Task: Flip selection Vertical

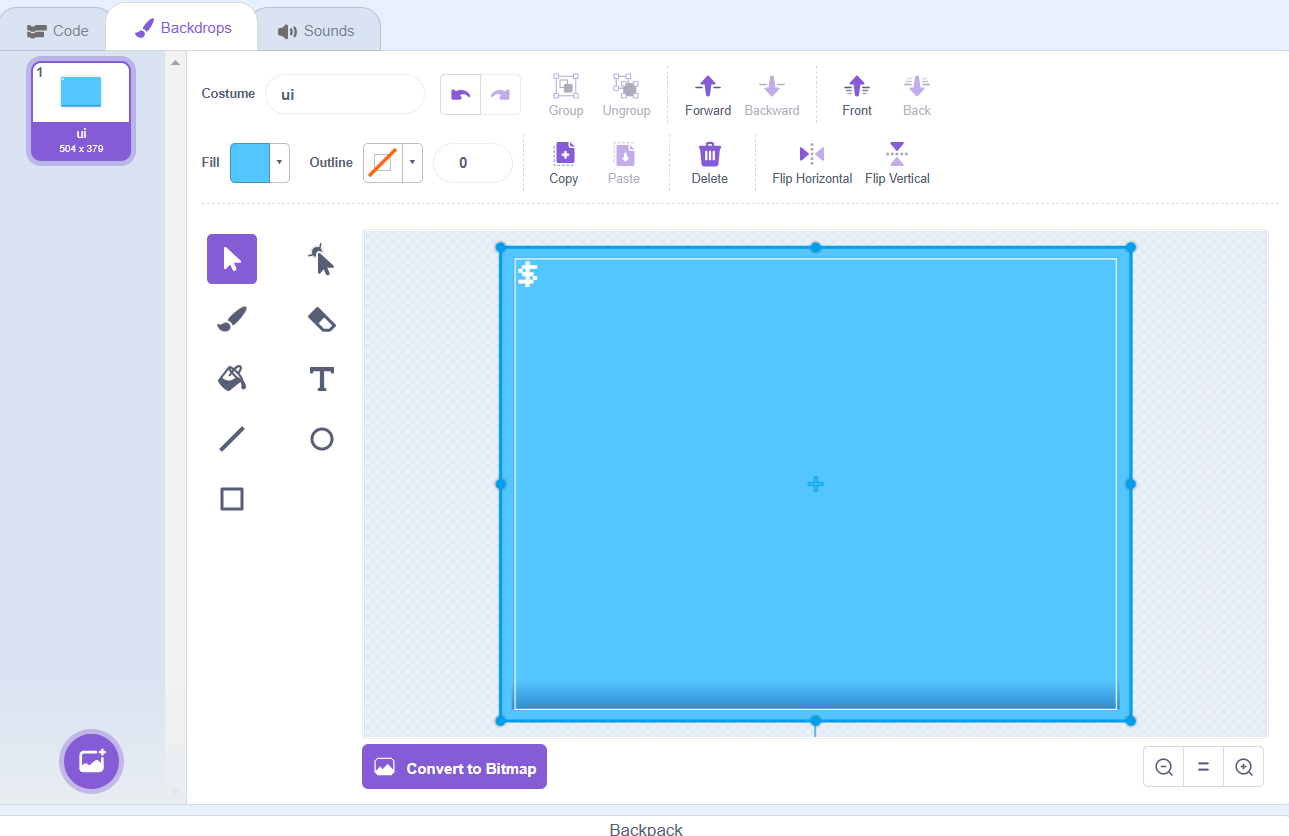Action: pyautogui.click(x=897, y=163)
